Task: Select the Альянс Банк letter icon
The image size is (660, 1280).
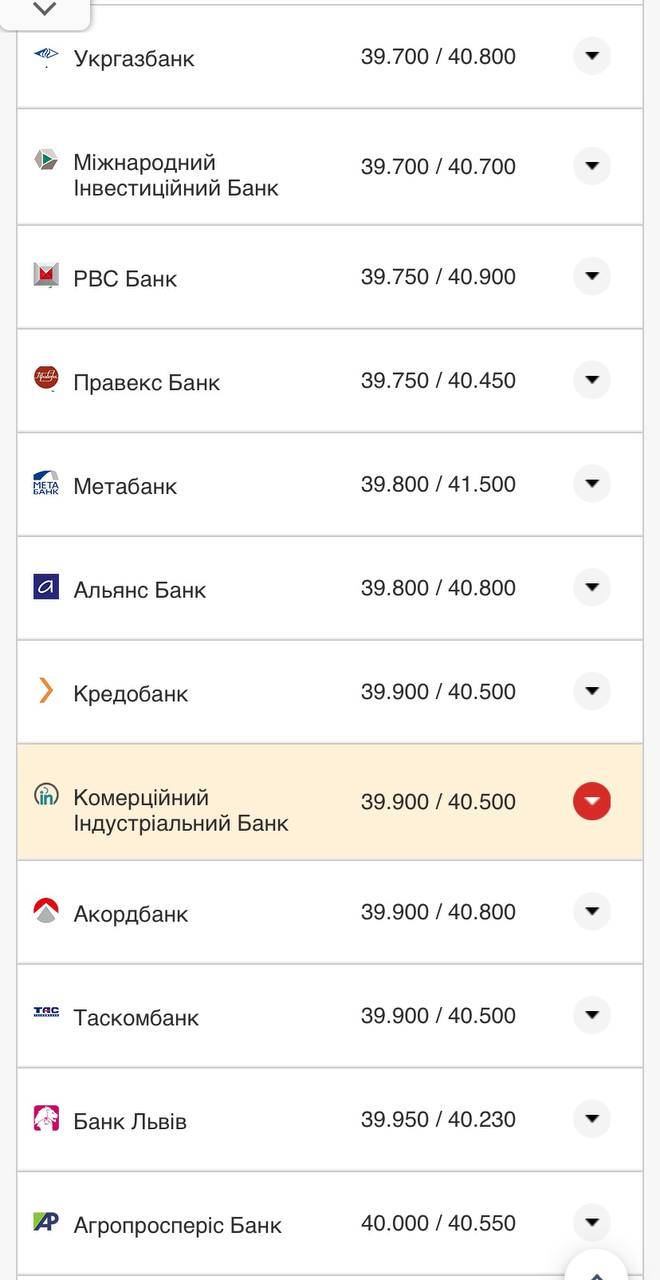Action: pyautogui.click(x=44, y=588)
